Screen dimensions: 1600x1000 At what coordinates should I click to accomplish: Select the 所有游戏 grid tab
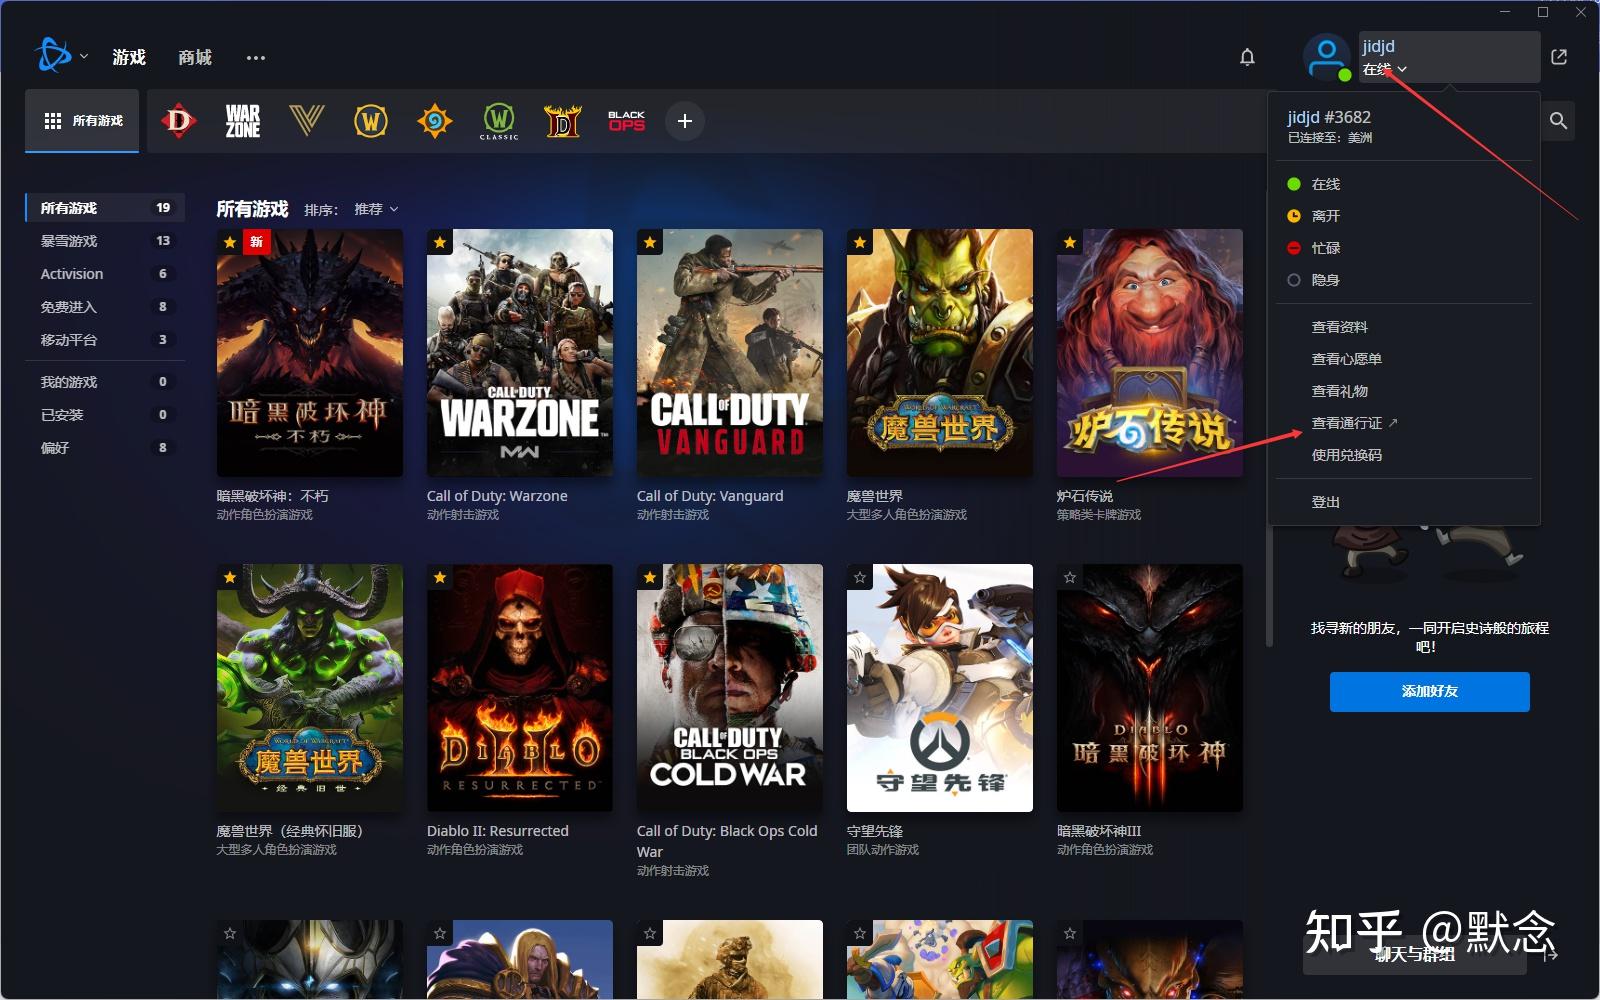coord(82,121)
